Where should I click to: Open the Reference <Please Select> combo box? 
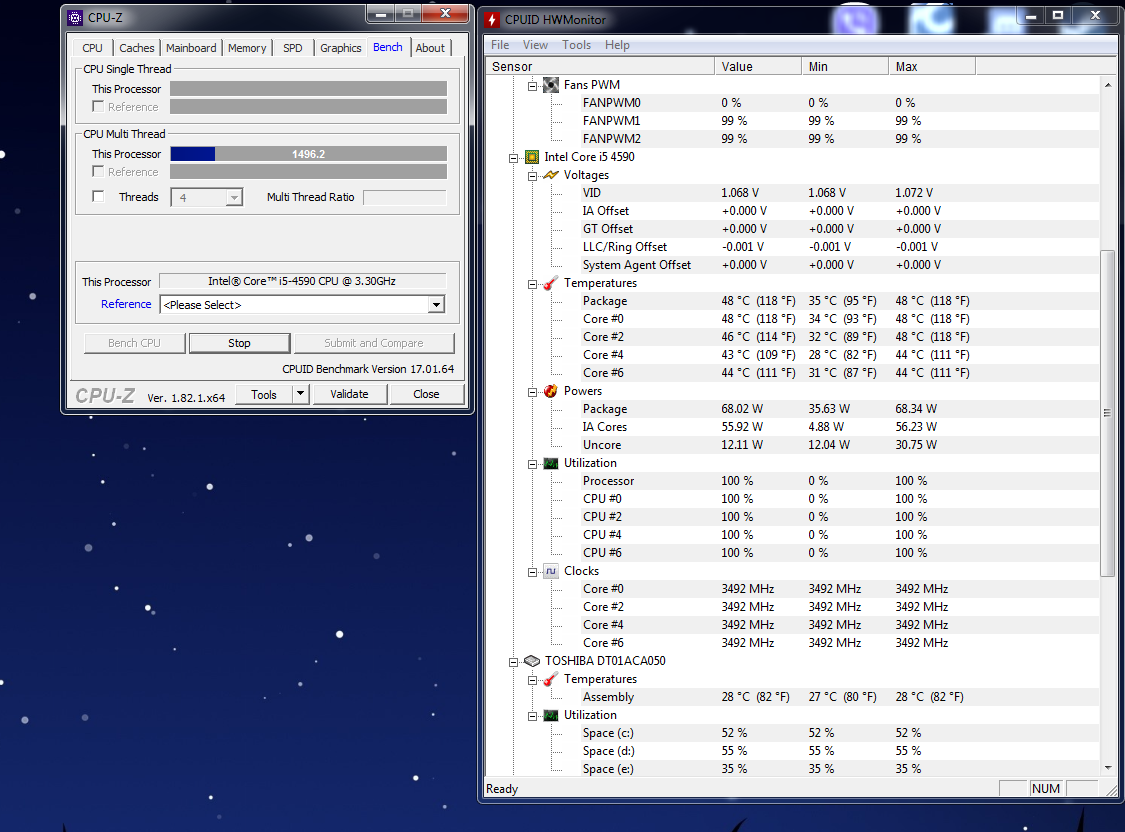pos(302,305)
